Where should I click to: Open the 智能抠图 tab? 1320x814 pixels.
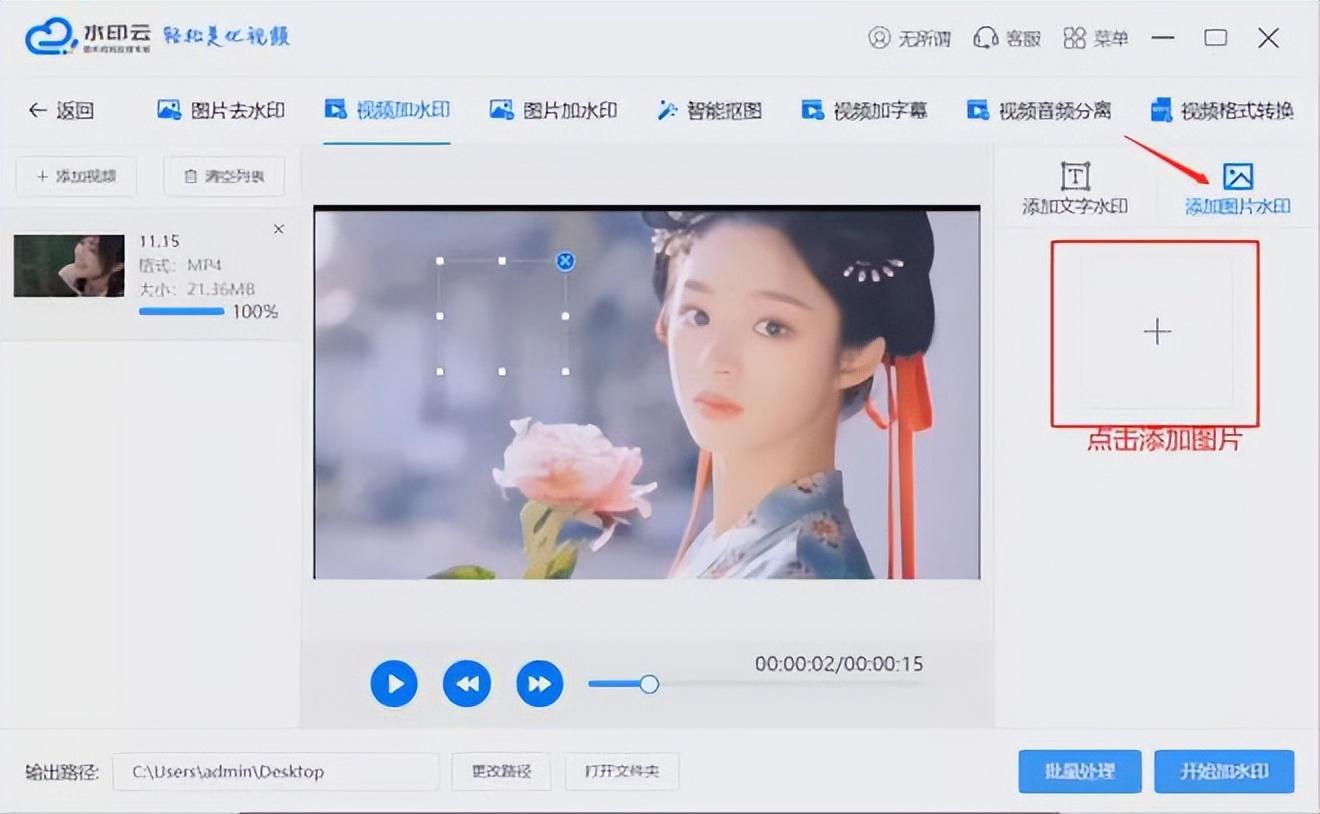click(x=710, y=110)
